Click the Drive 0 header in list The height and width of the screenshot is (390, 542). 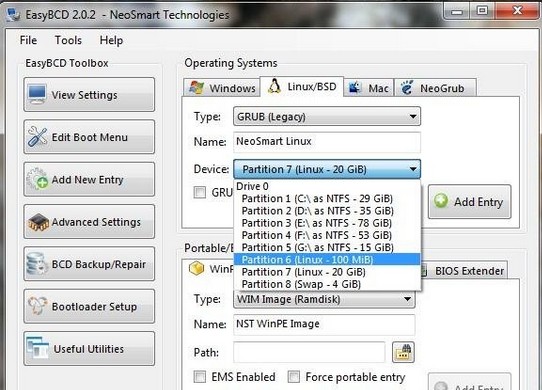327,186
